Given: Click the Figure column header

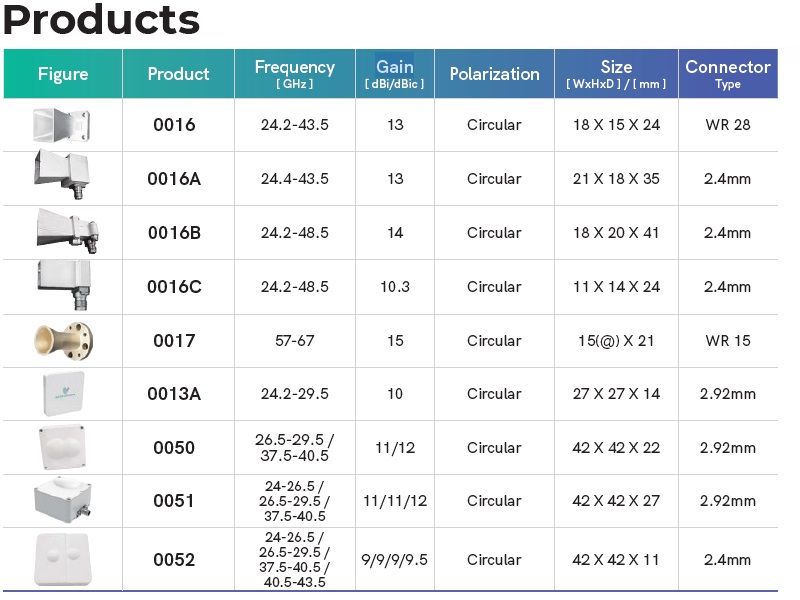Looking at the screenshot, I should point(63,74).
